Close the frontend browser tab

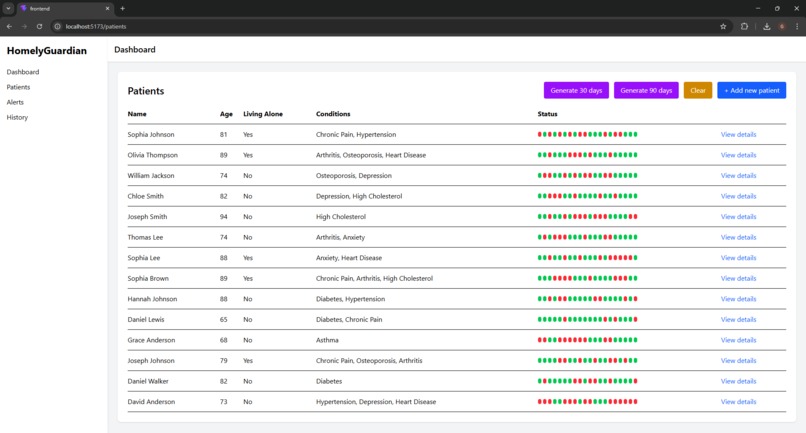click(x=107, y=8)
